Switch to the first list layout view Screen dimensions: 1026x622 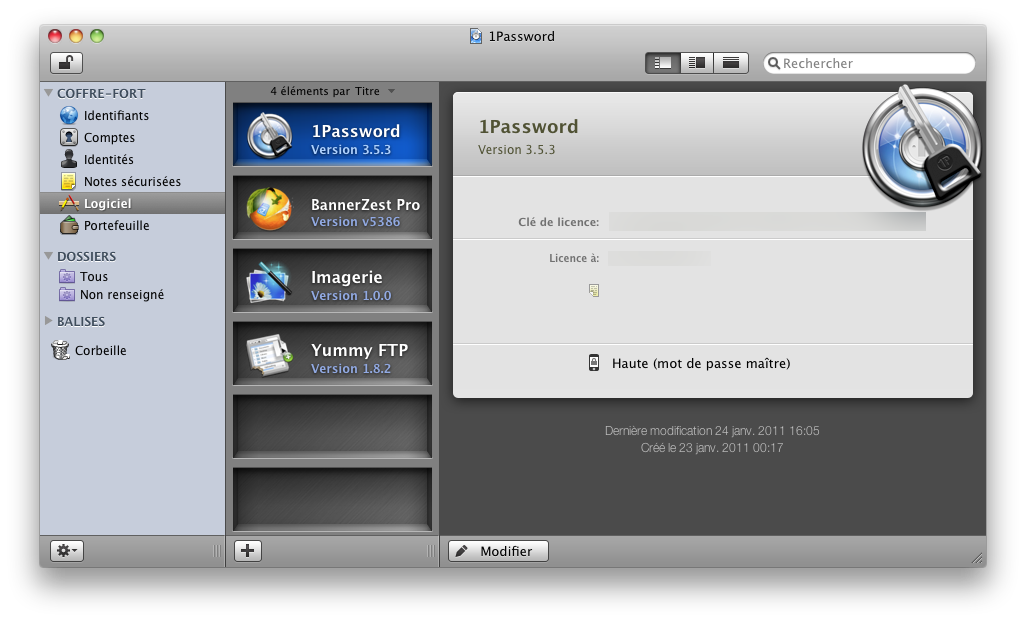(662, 63)
